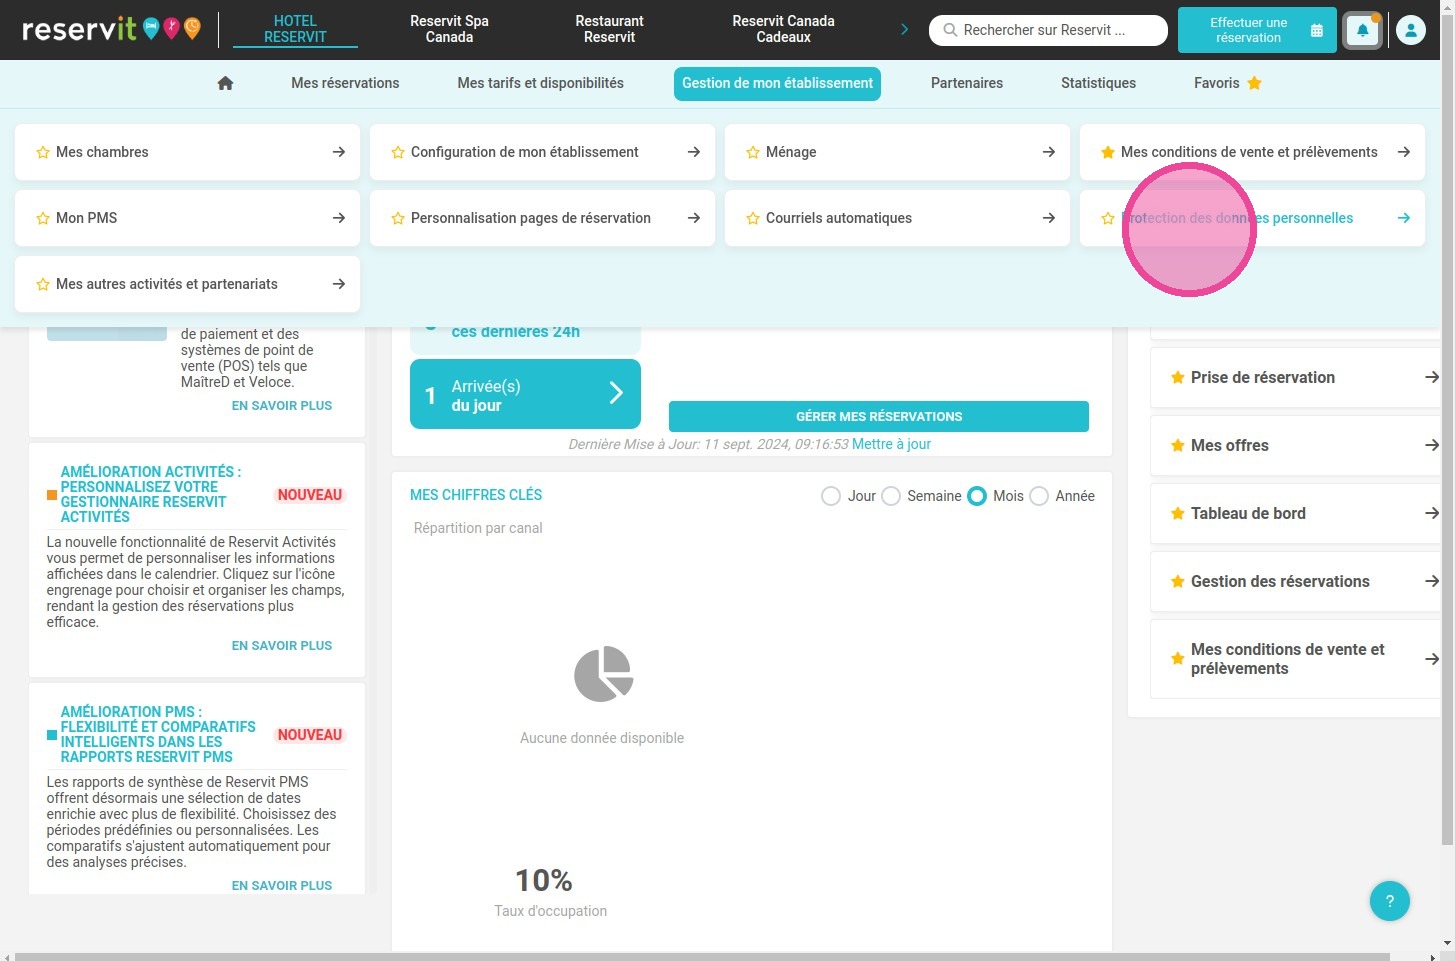Screen dimensions: 1455x961
Task: Toggle favorite star for Mon PMS
Action: (43, 218)
